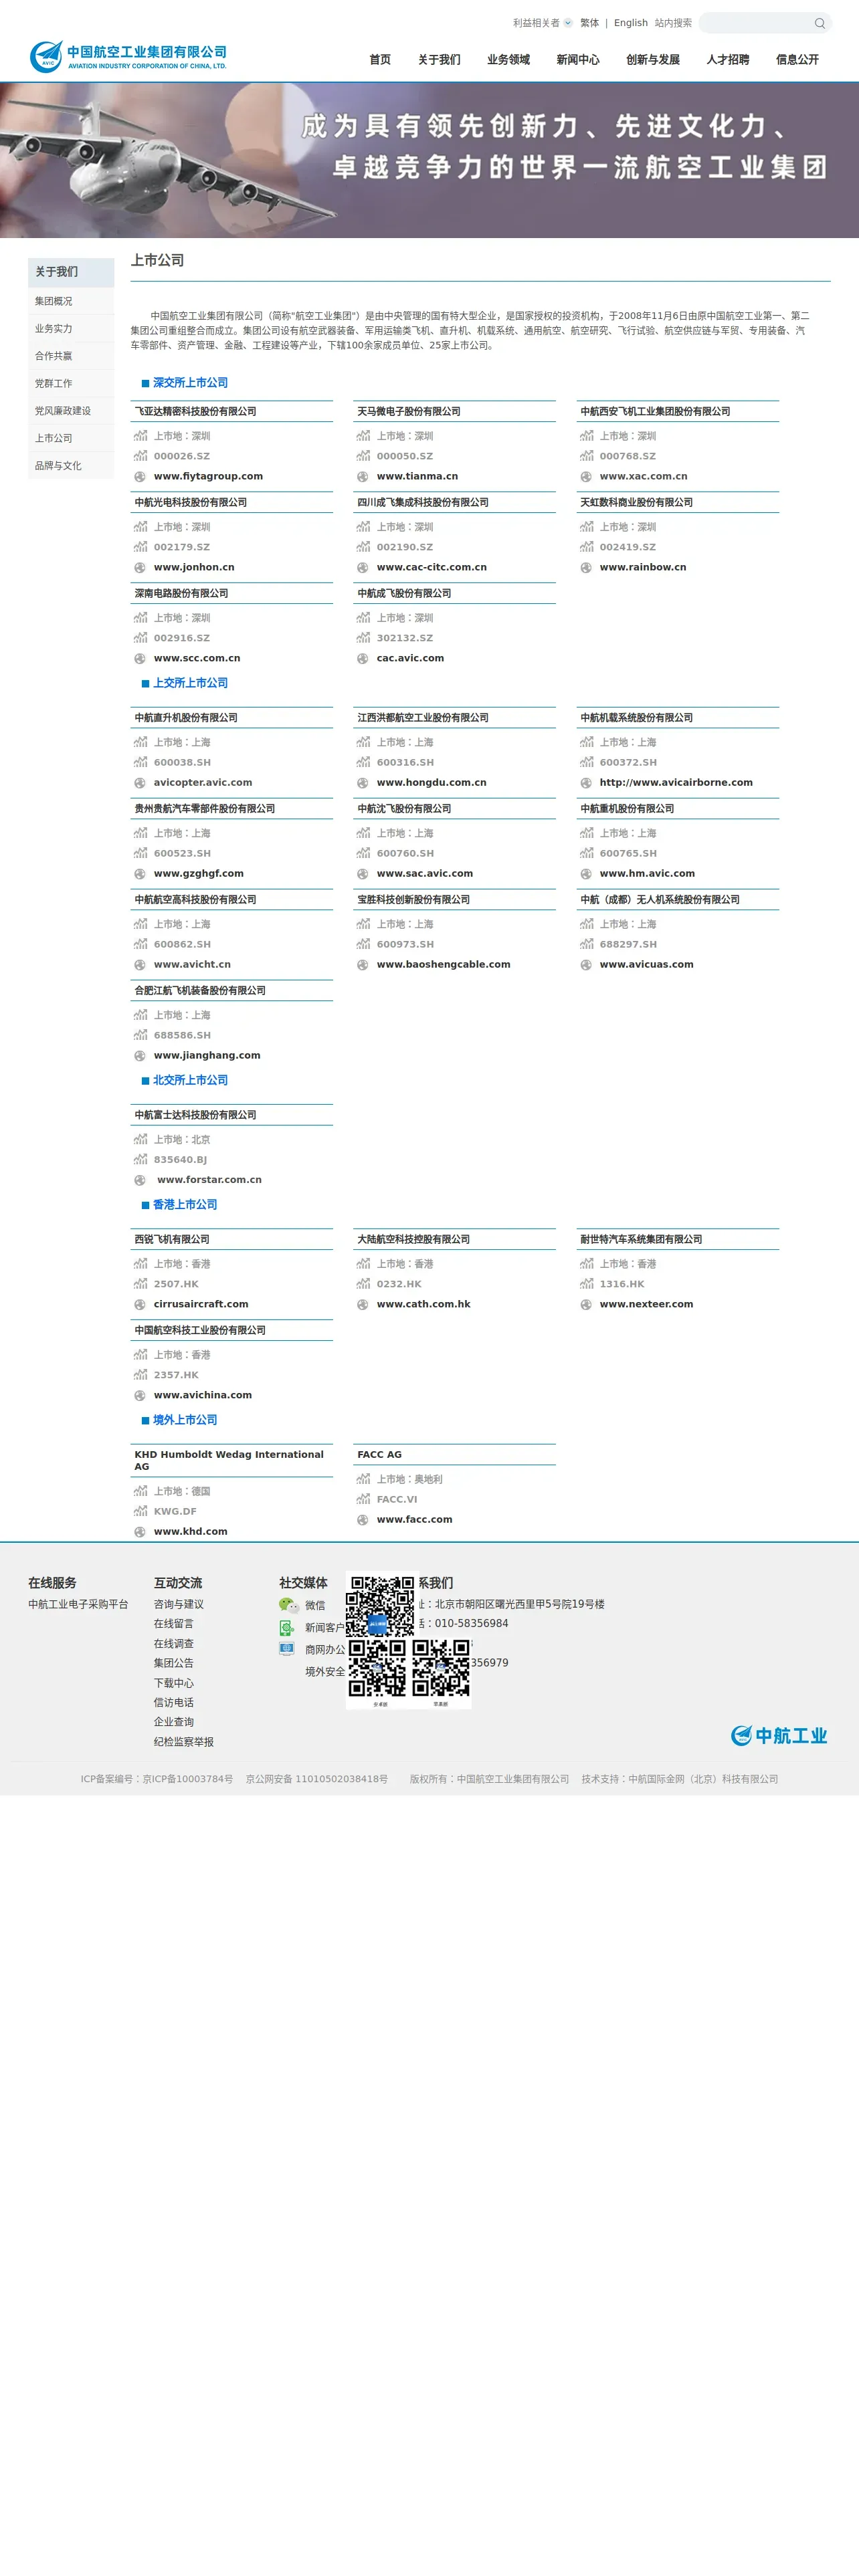Select 集团概况 in sidebar
Screen dimensions: 859x2576
(71, 301)
